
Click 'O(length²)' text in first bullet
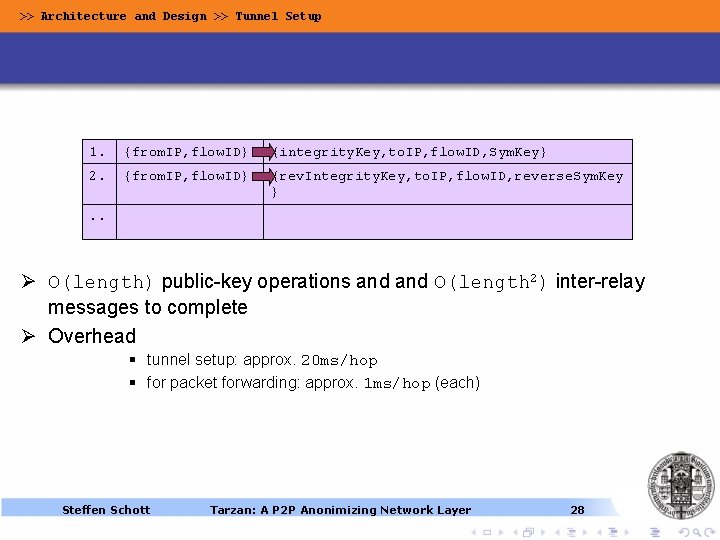point(490,282)
